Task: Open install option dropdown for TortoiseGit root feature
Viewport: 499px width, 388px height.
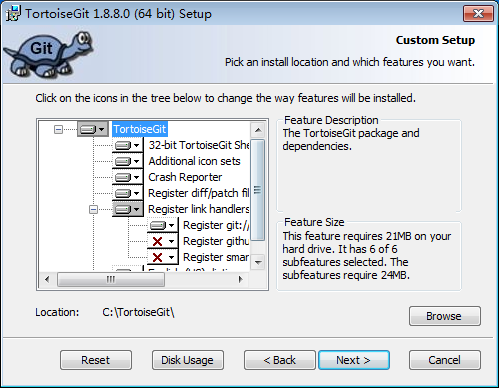Action: point(93,129)
